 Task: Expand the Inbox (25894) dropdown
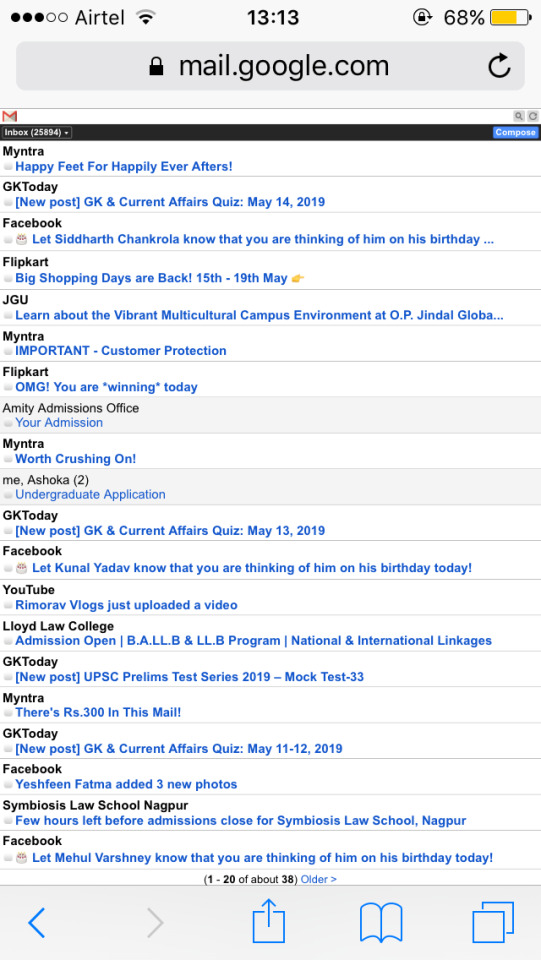37,132
